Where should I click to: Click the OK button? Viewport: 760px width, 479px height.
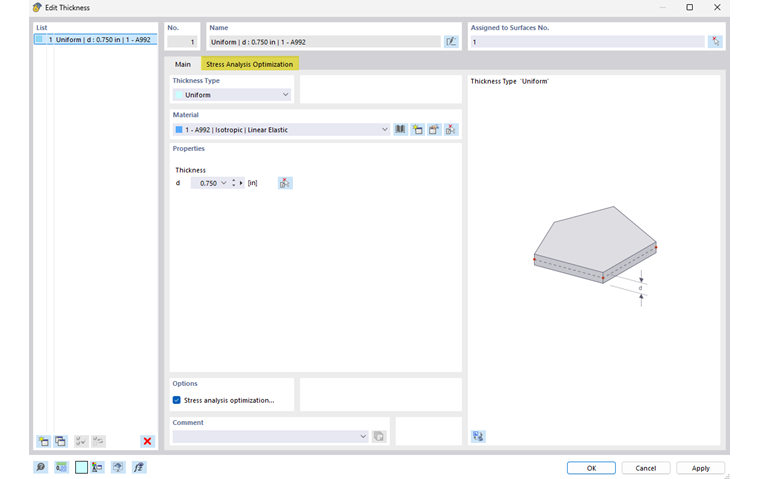pos(591,468)
